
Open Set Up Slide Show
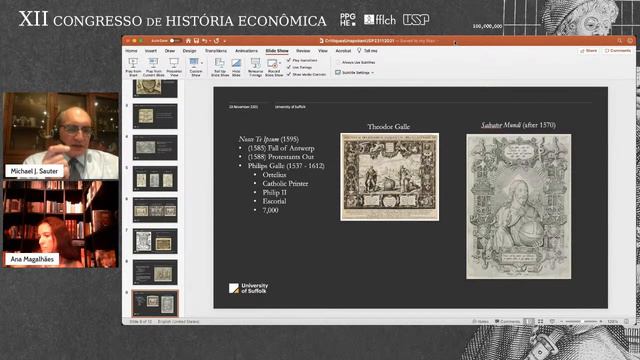tap(220, 67)
